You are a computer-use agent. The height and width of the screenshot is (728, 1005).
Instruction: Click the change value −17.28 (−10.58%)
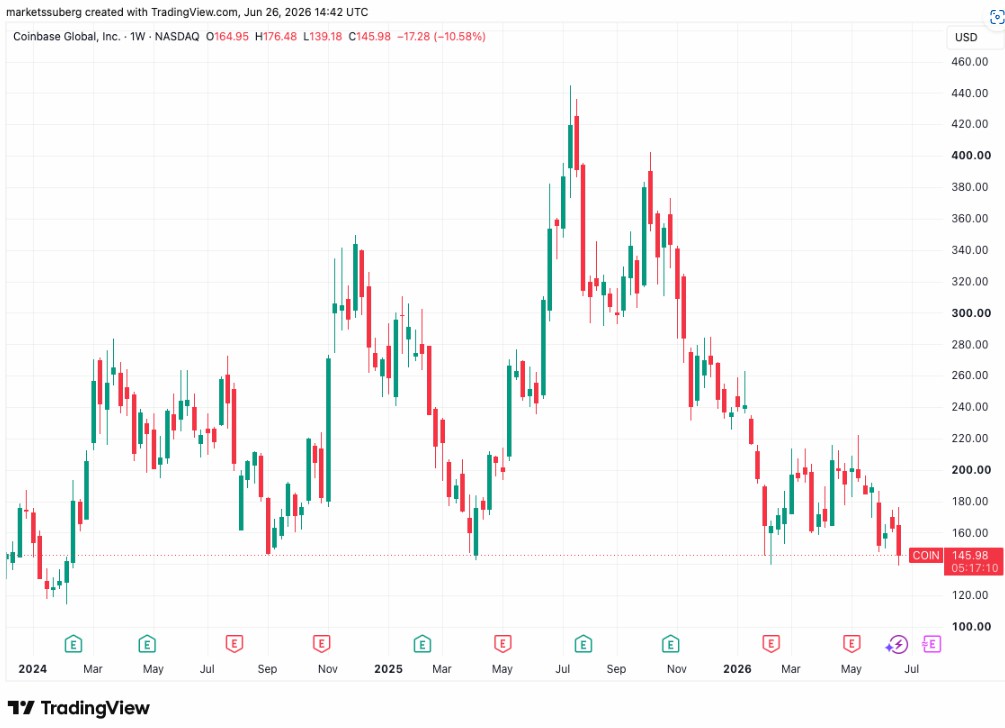441,37
